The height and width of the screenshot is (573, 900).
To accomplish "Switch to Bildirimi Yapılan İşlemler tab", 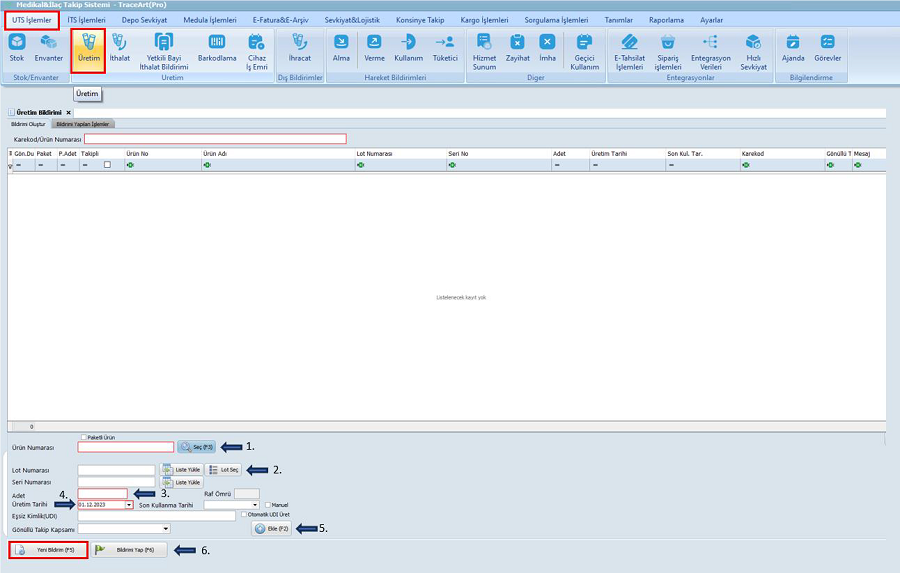I will click(x=83, y=124).
